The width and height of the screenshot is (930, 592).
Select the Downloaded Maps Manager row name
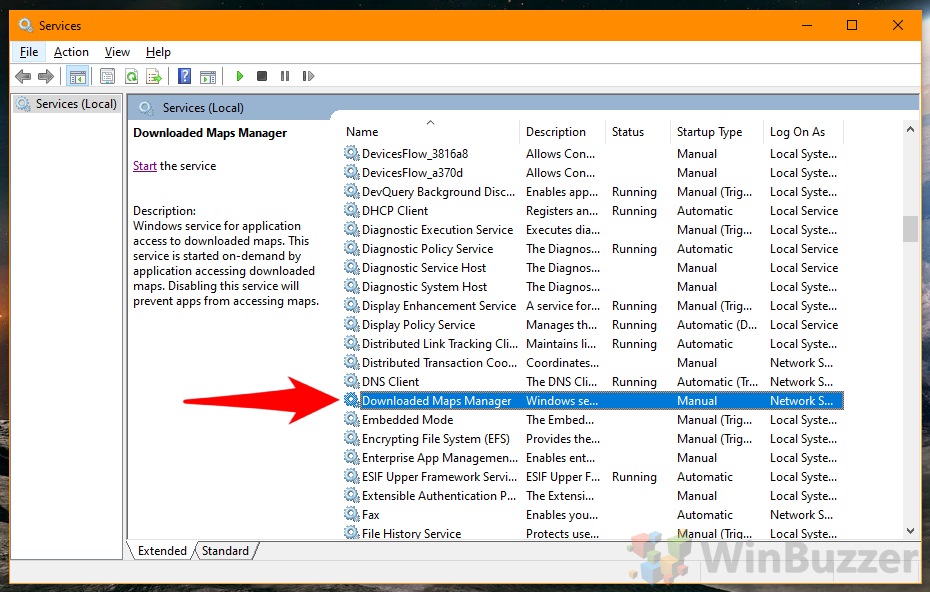coord(437,400)
